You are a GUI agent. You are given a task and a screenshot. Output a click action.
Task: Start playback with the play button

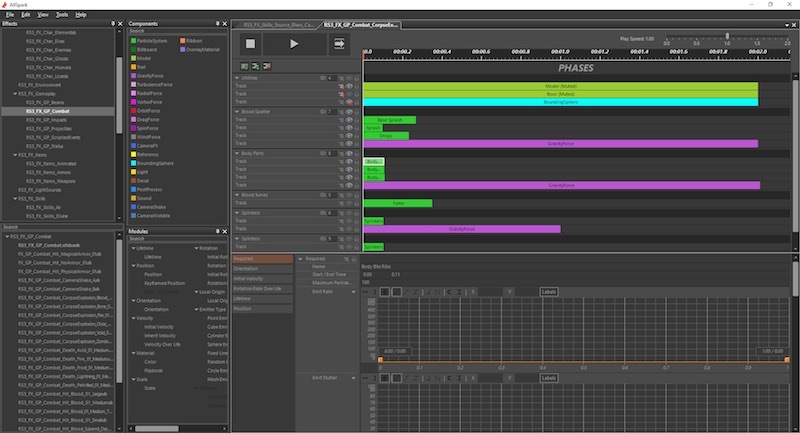tap(294, 44)
